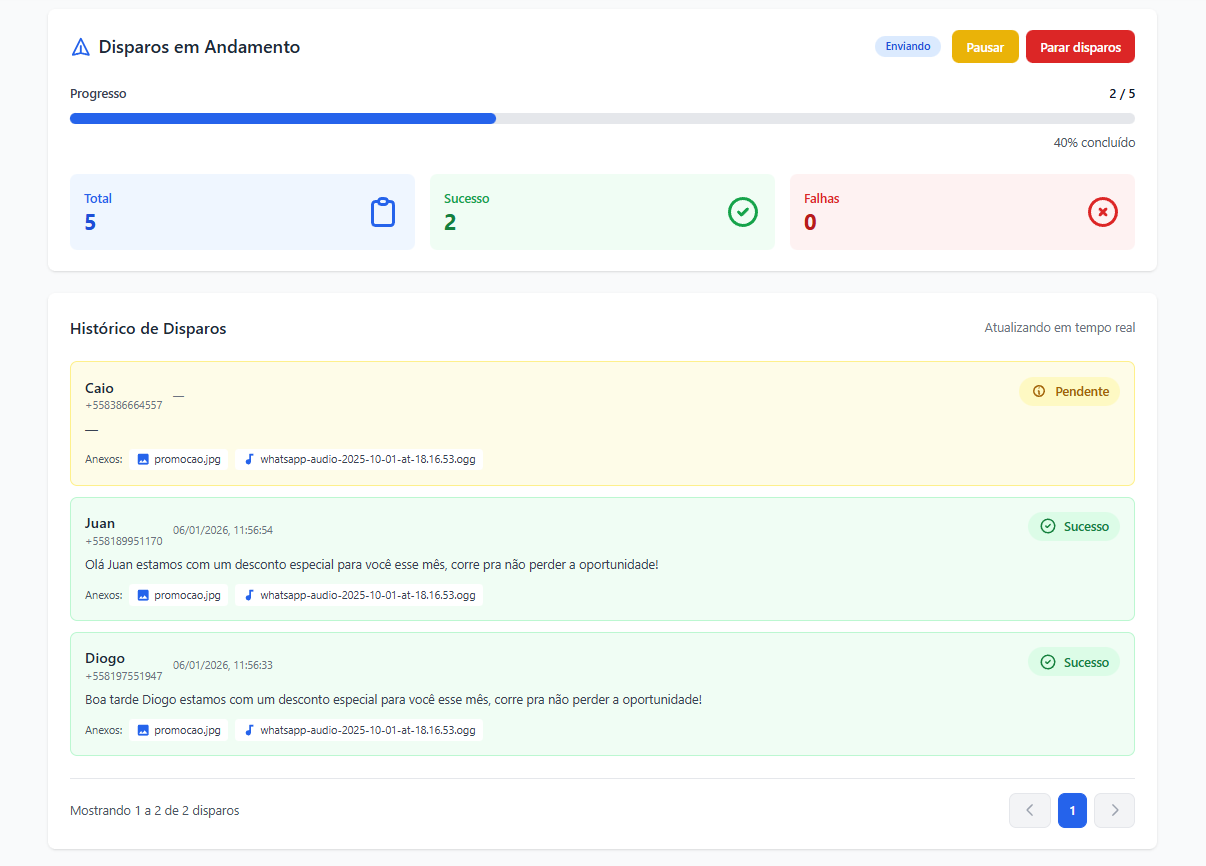Click the info icon in Pendente badge
This screenshot has height=866, width=1206.
tap(1039, 392)
